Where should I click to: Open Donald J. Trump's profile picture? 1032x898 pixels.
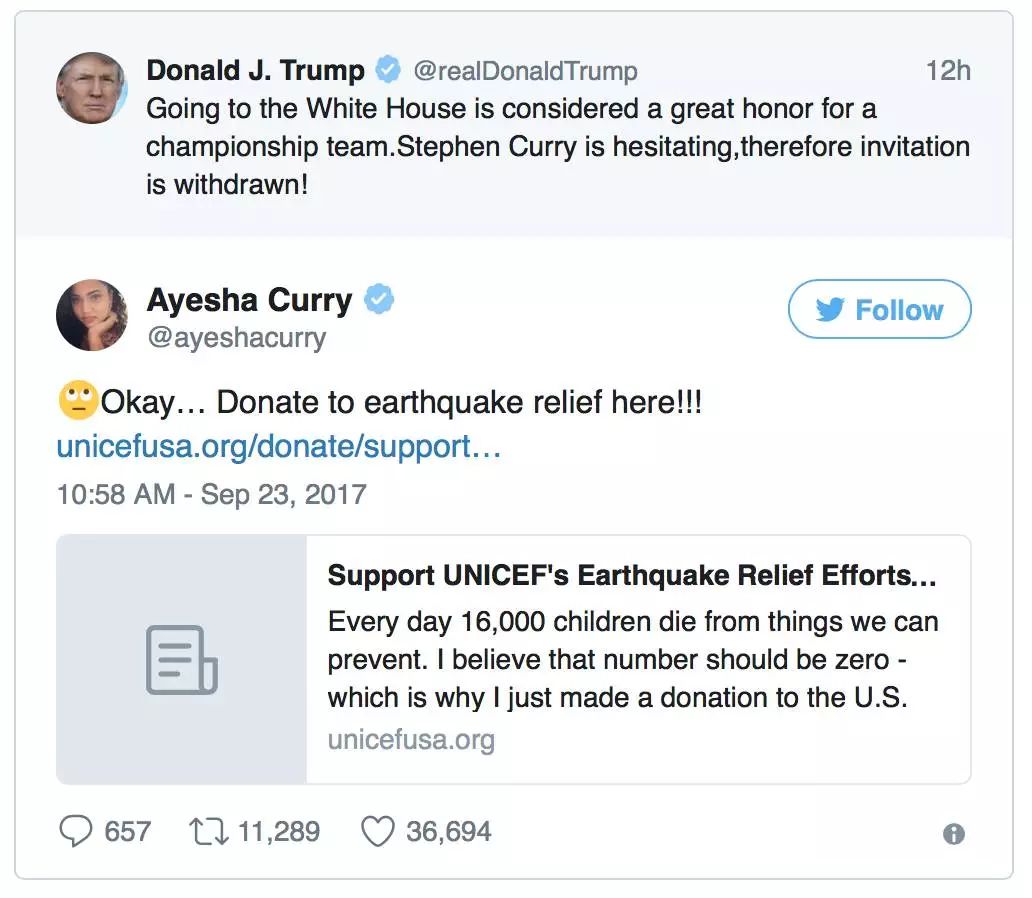point(91,88)
